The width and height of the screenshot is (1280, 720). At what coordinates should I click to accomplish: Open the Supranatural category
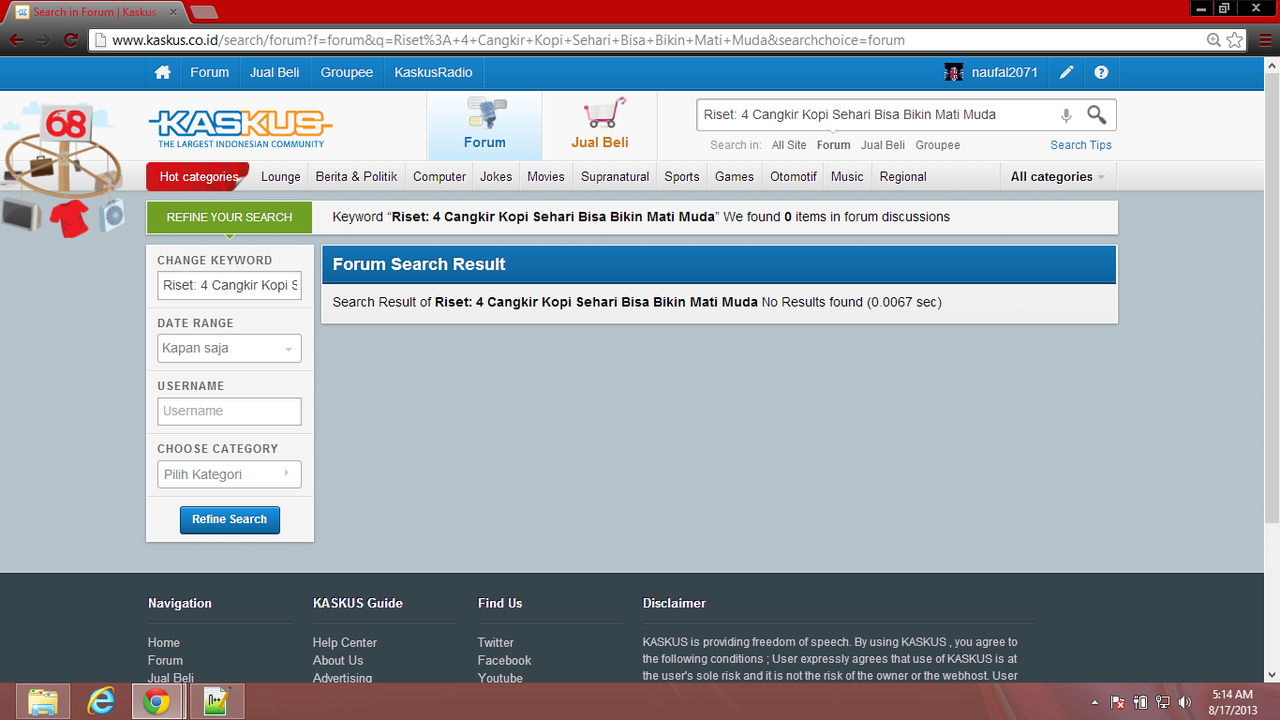(615, 177)
